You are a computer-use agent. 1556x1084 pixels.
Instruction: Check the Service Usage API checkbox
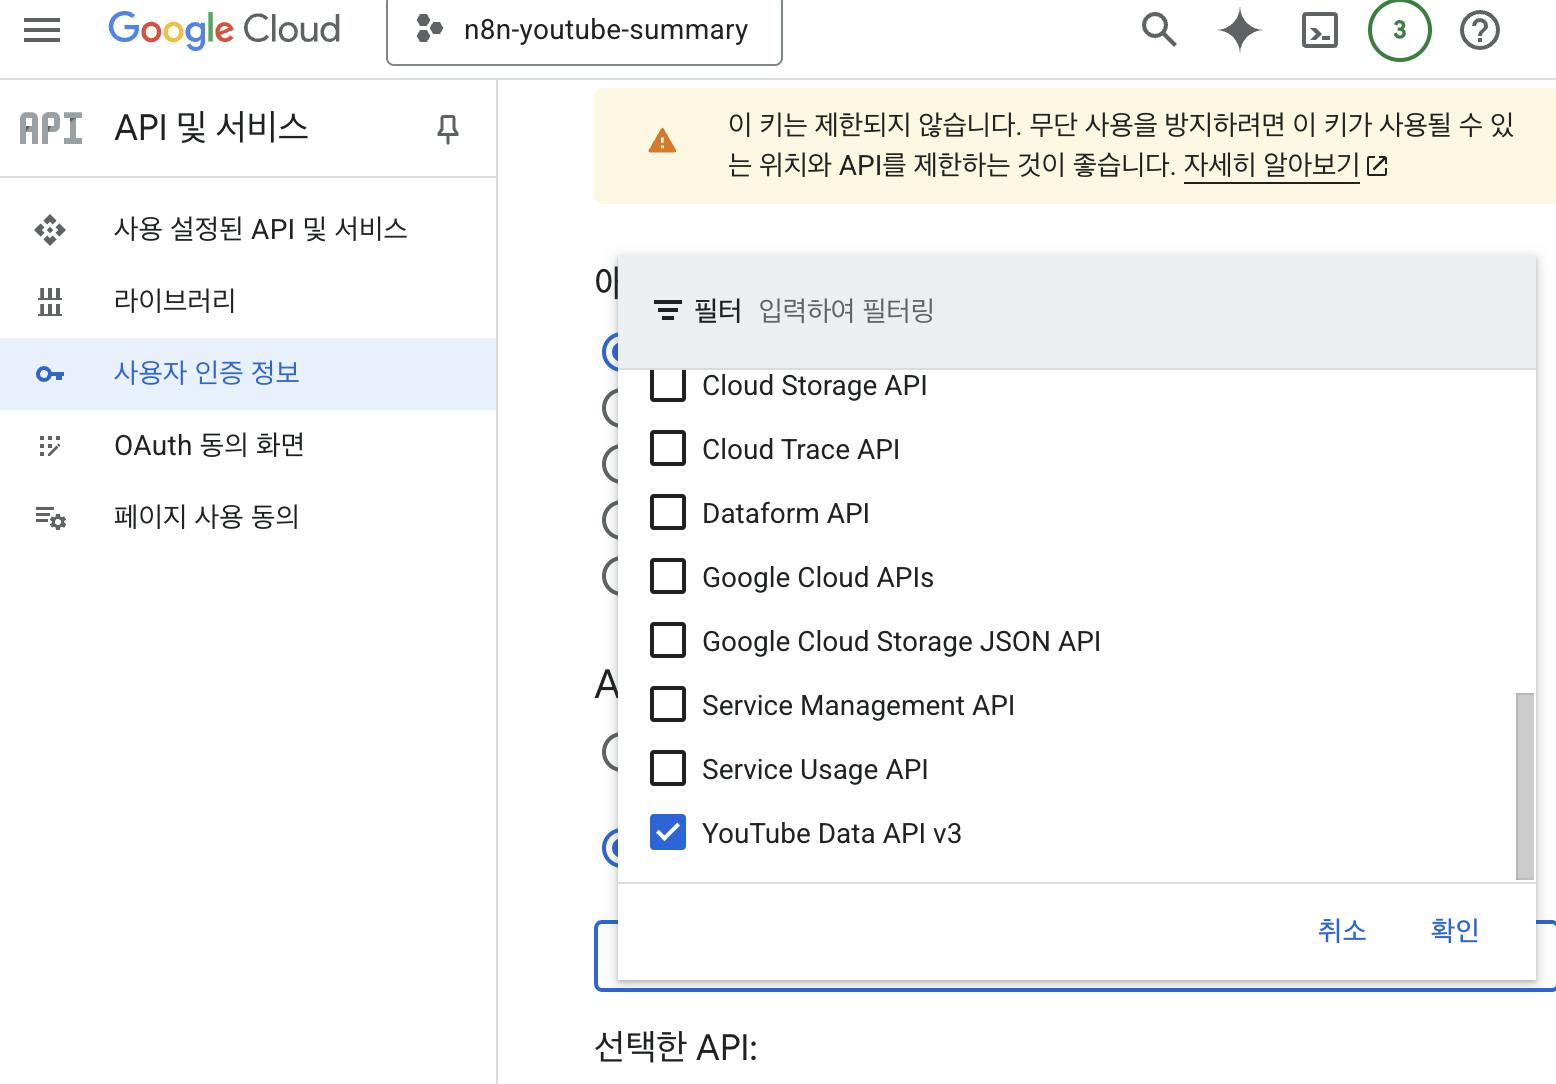[668, 768]
